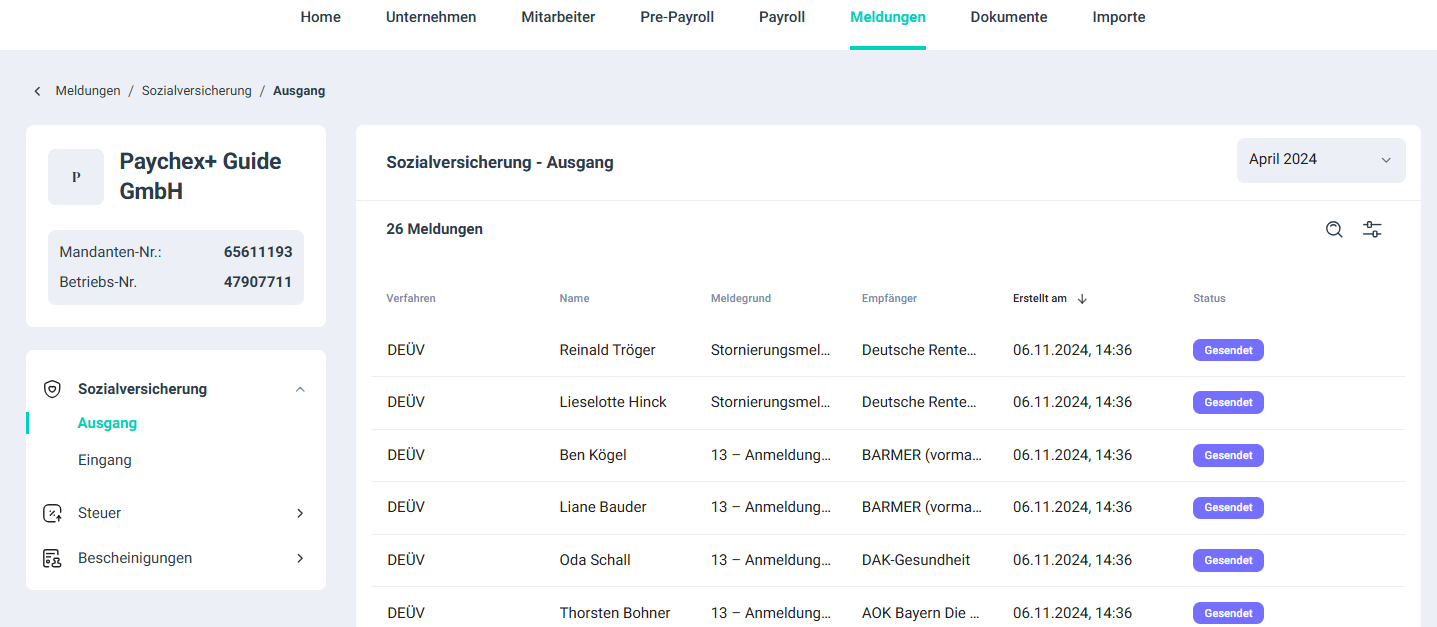
Task: Open Reinald Tröger's report row
Action: (607, 350)
